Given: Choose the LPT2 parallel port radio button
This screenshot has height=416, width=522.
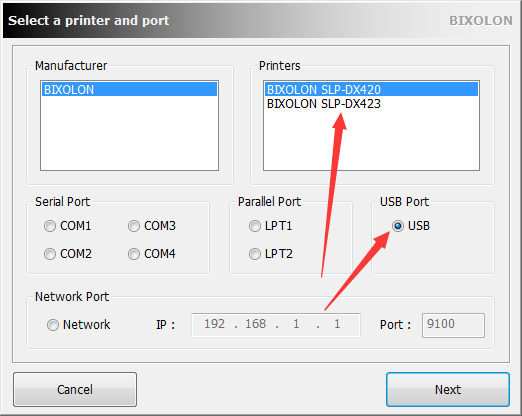Looking at the screenshot, I should pos(255,254).
